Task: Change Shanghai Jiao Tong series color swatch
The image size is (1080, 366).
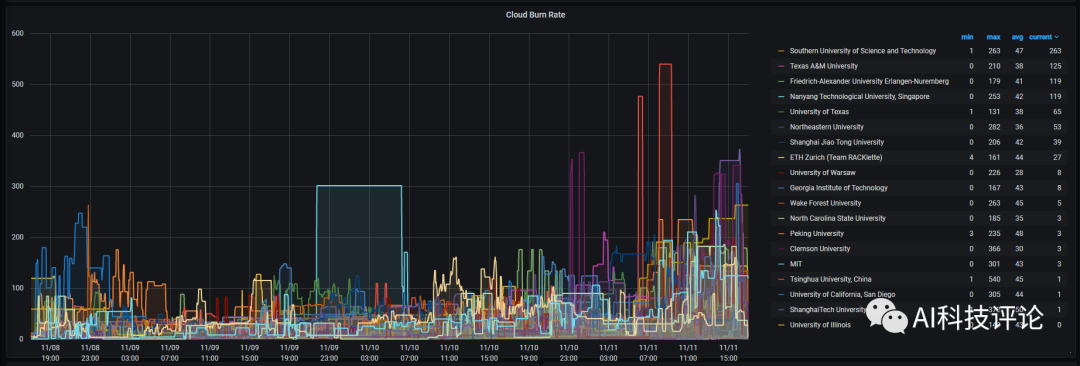Action: (781, 142)
